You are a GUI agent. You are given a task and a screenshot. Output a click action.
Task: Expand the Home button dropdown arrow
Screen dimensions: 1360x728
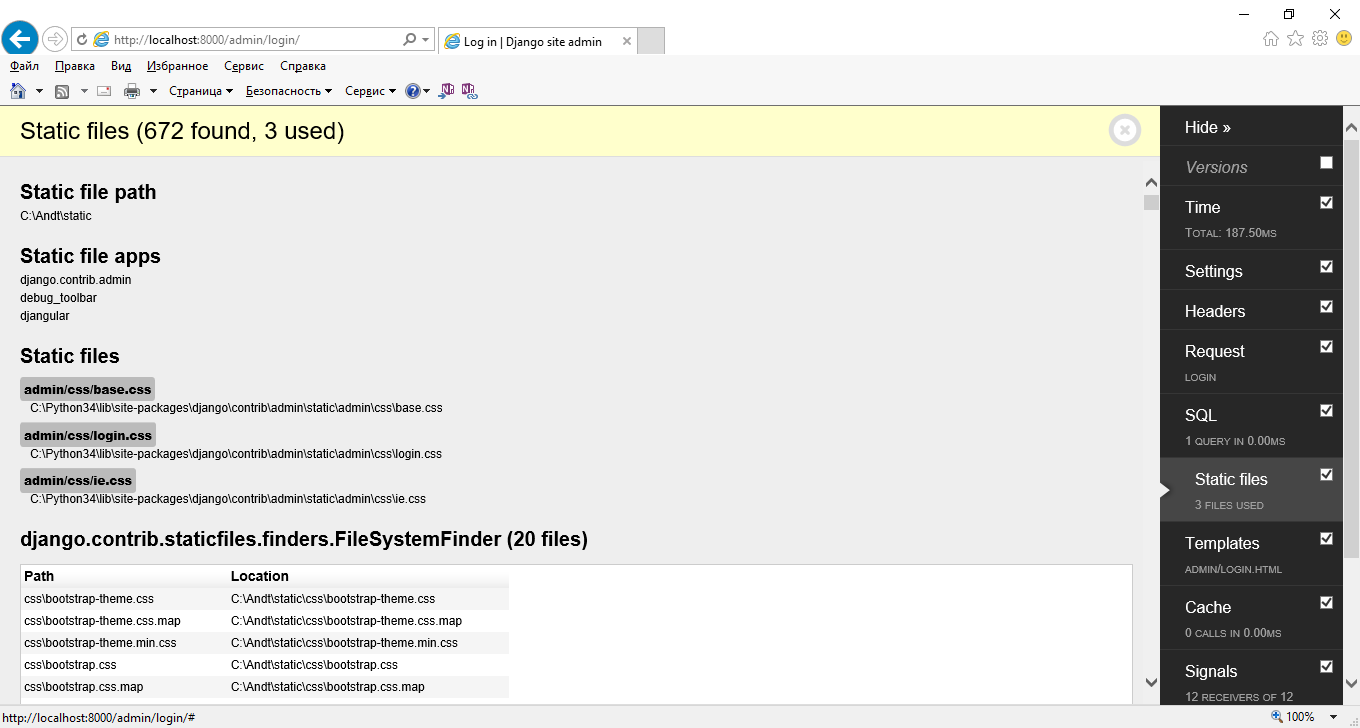(39, 91)
